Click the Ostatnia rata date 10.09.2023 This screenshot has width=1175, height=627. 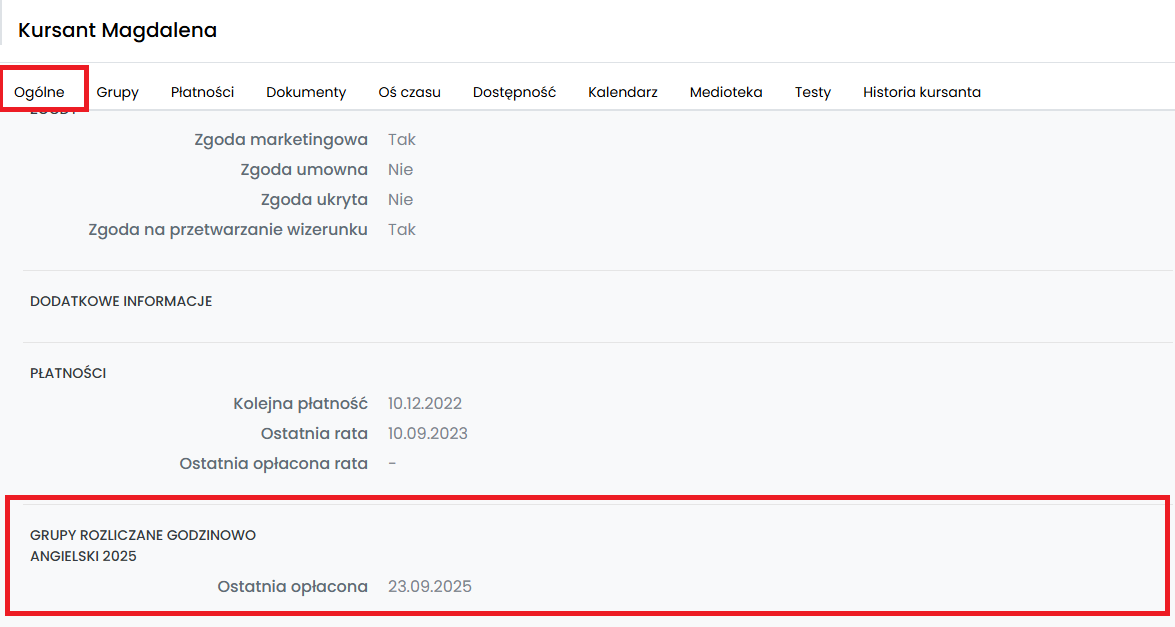427,434
